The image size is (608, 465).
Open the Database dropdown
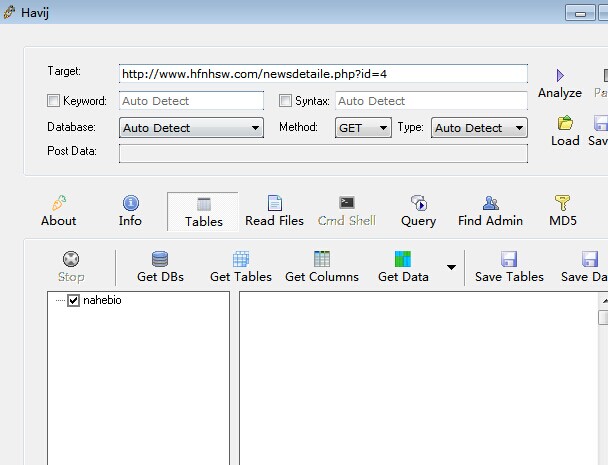(191, 128)
